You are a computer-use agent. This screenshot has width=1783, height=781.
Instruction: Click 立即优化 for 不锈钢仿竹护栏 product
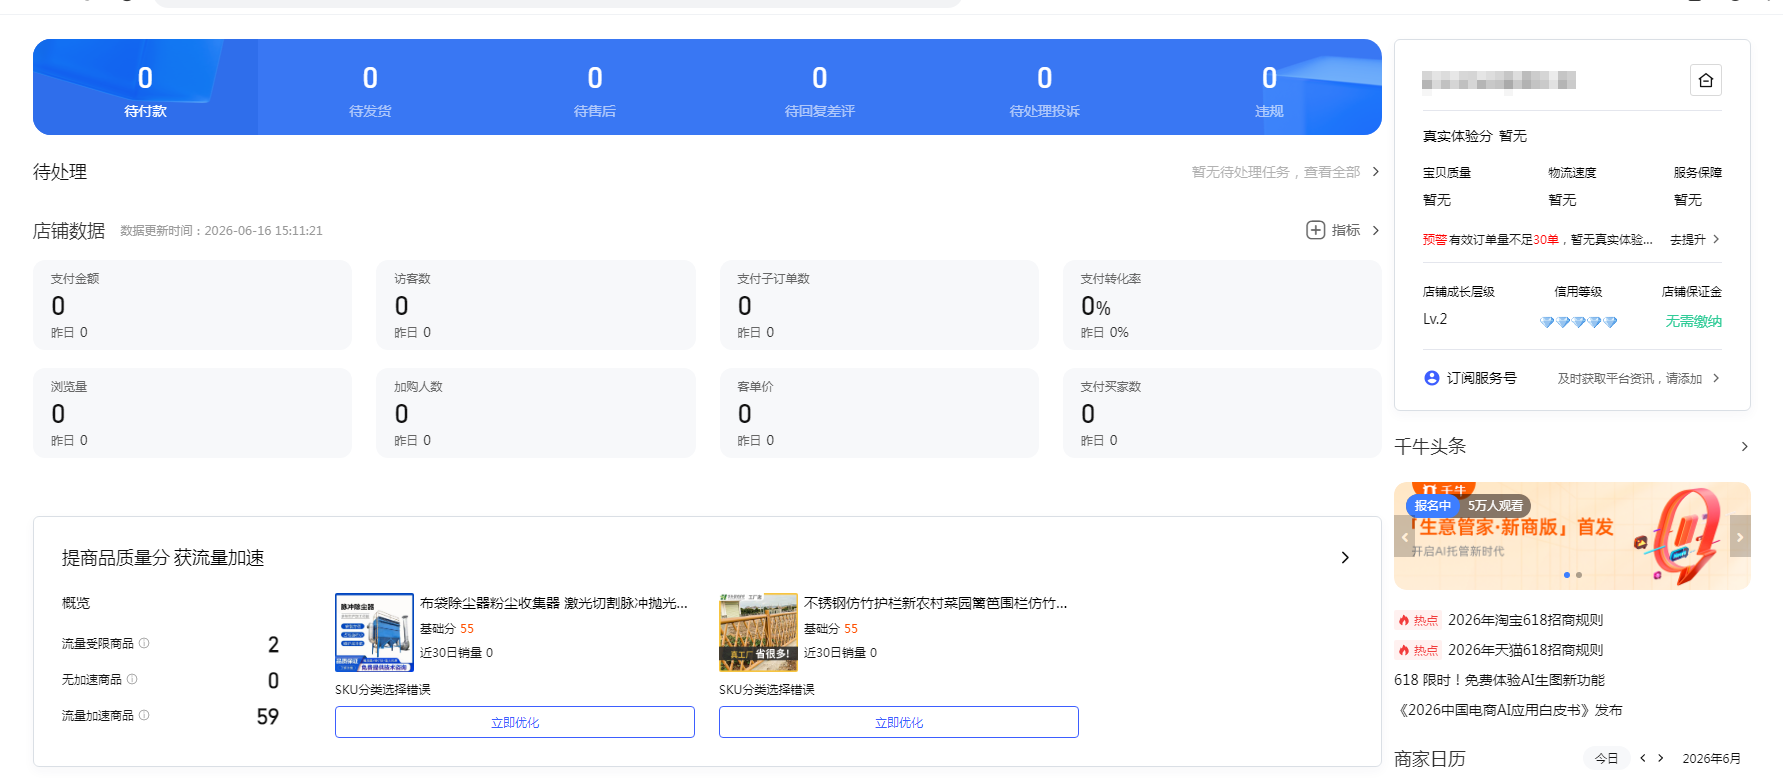(899, 722)
